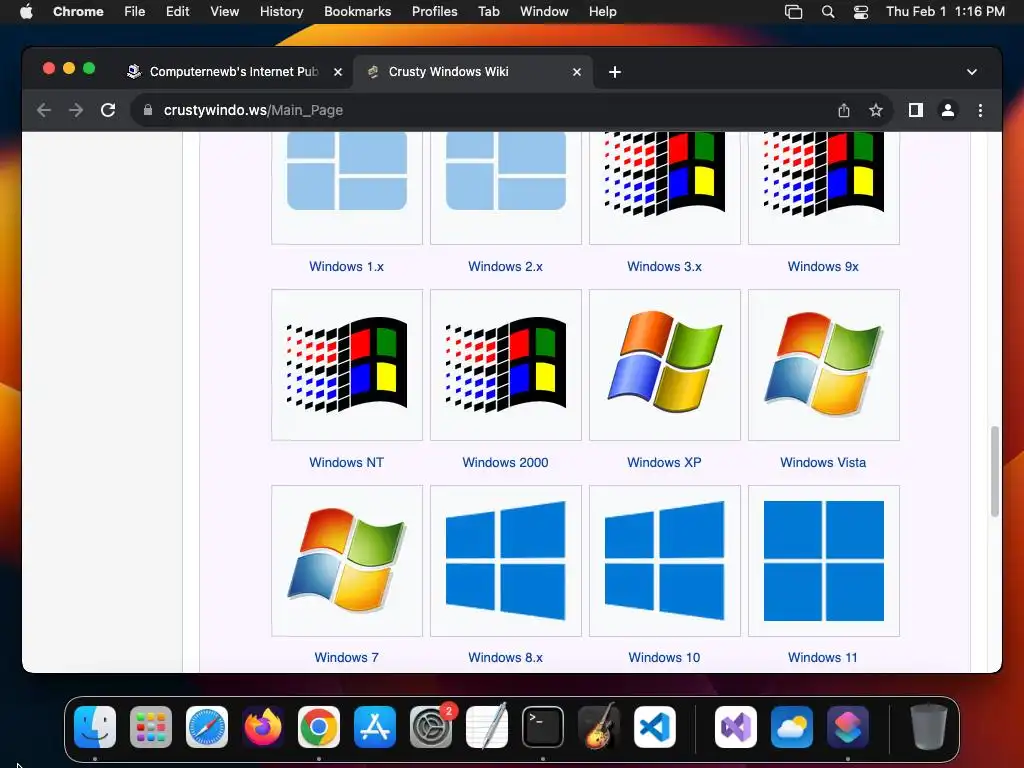1024x768 pixels.
Task: Open the Windows 2.x link
Action: tap(505, 266)
